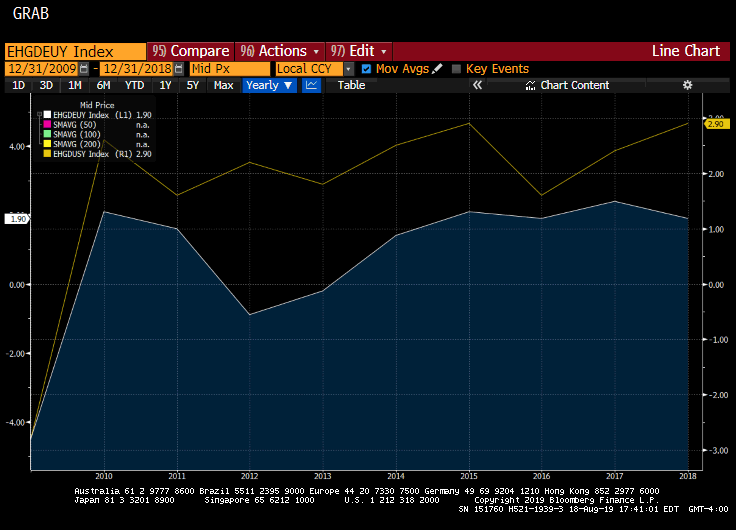This screenshot has height=530, width=736.
Task: Edit the end date field 12/31/2018
Action: (x=137, y=69)
